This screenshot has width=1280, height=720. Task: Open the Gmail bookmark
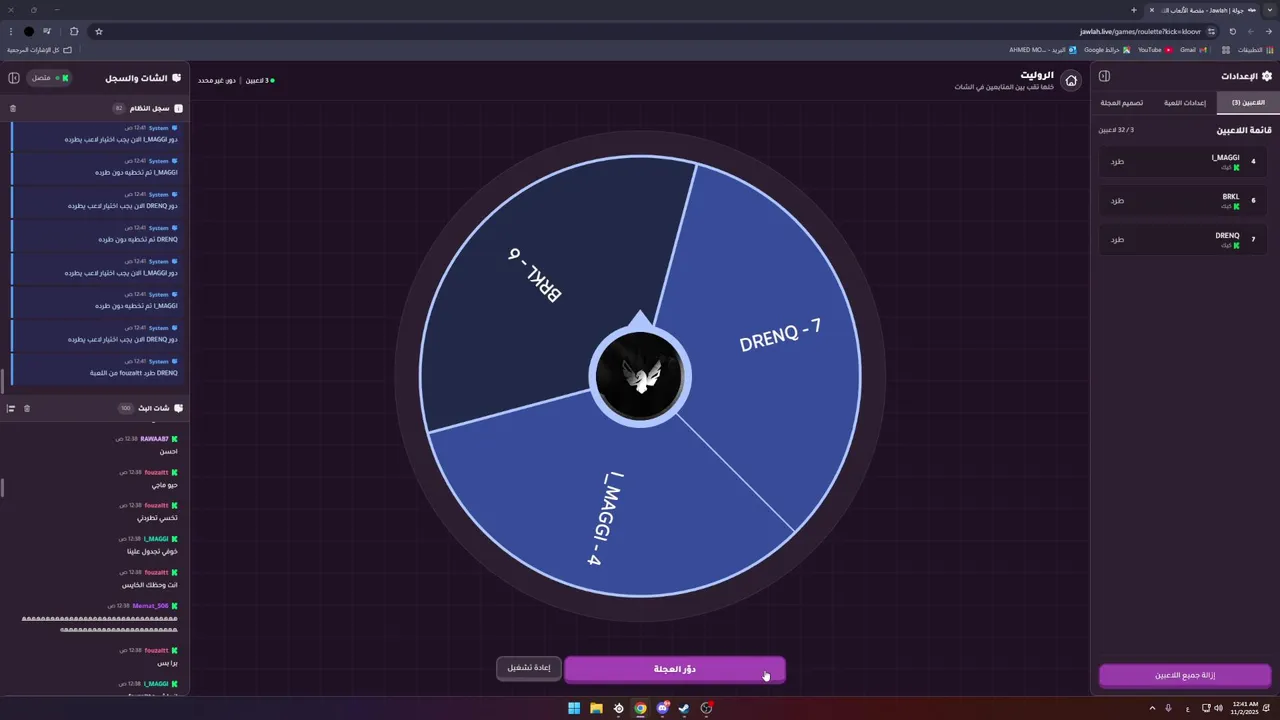coord(1193,49)
